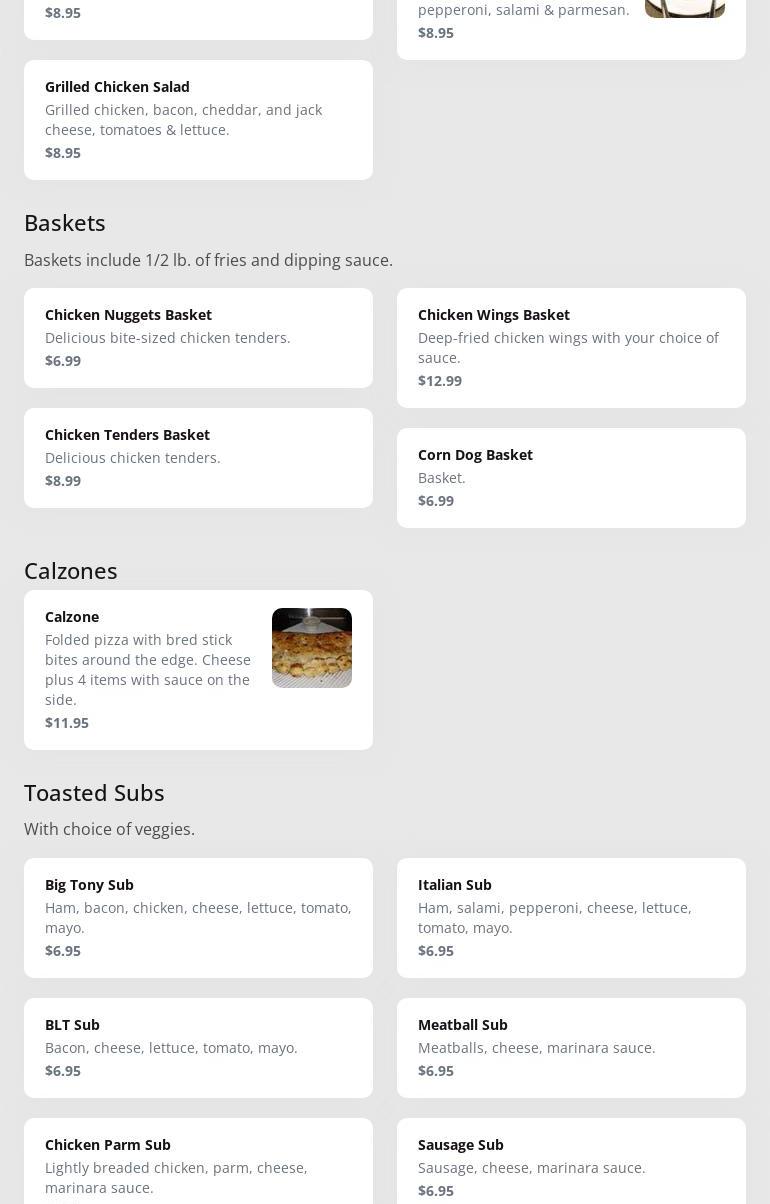Select the Chicken Parm Sub
The height and width of the screenshot is (1204, 770).
point(198,1164)
